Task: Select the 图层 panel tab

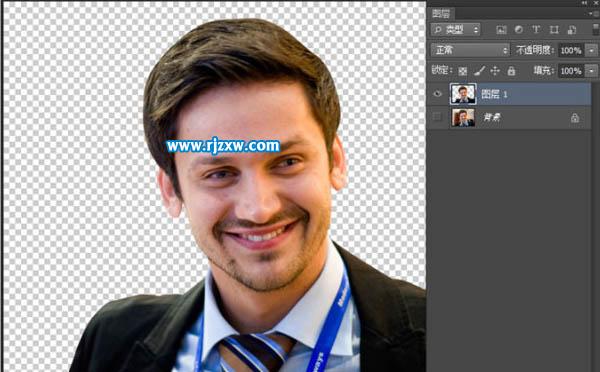Action: pos(441,14)
